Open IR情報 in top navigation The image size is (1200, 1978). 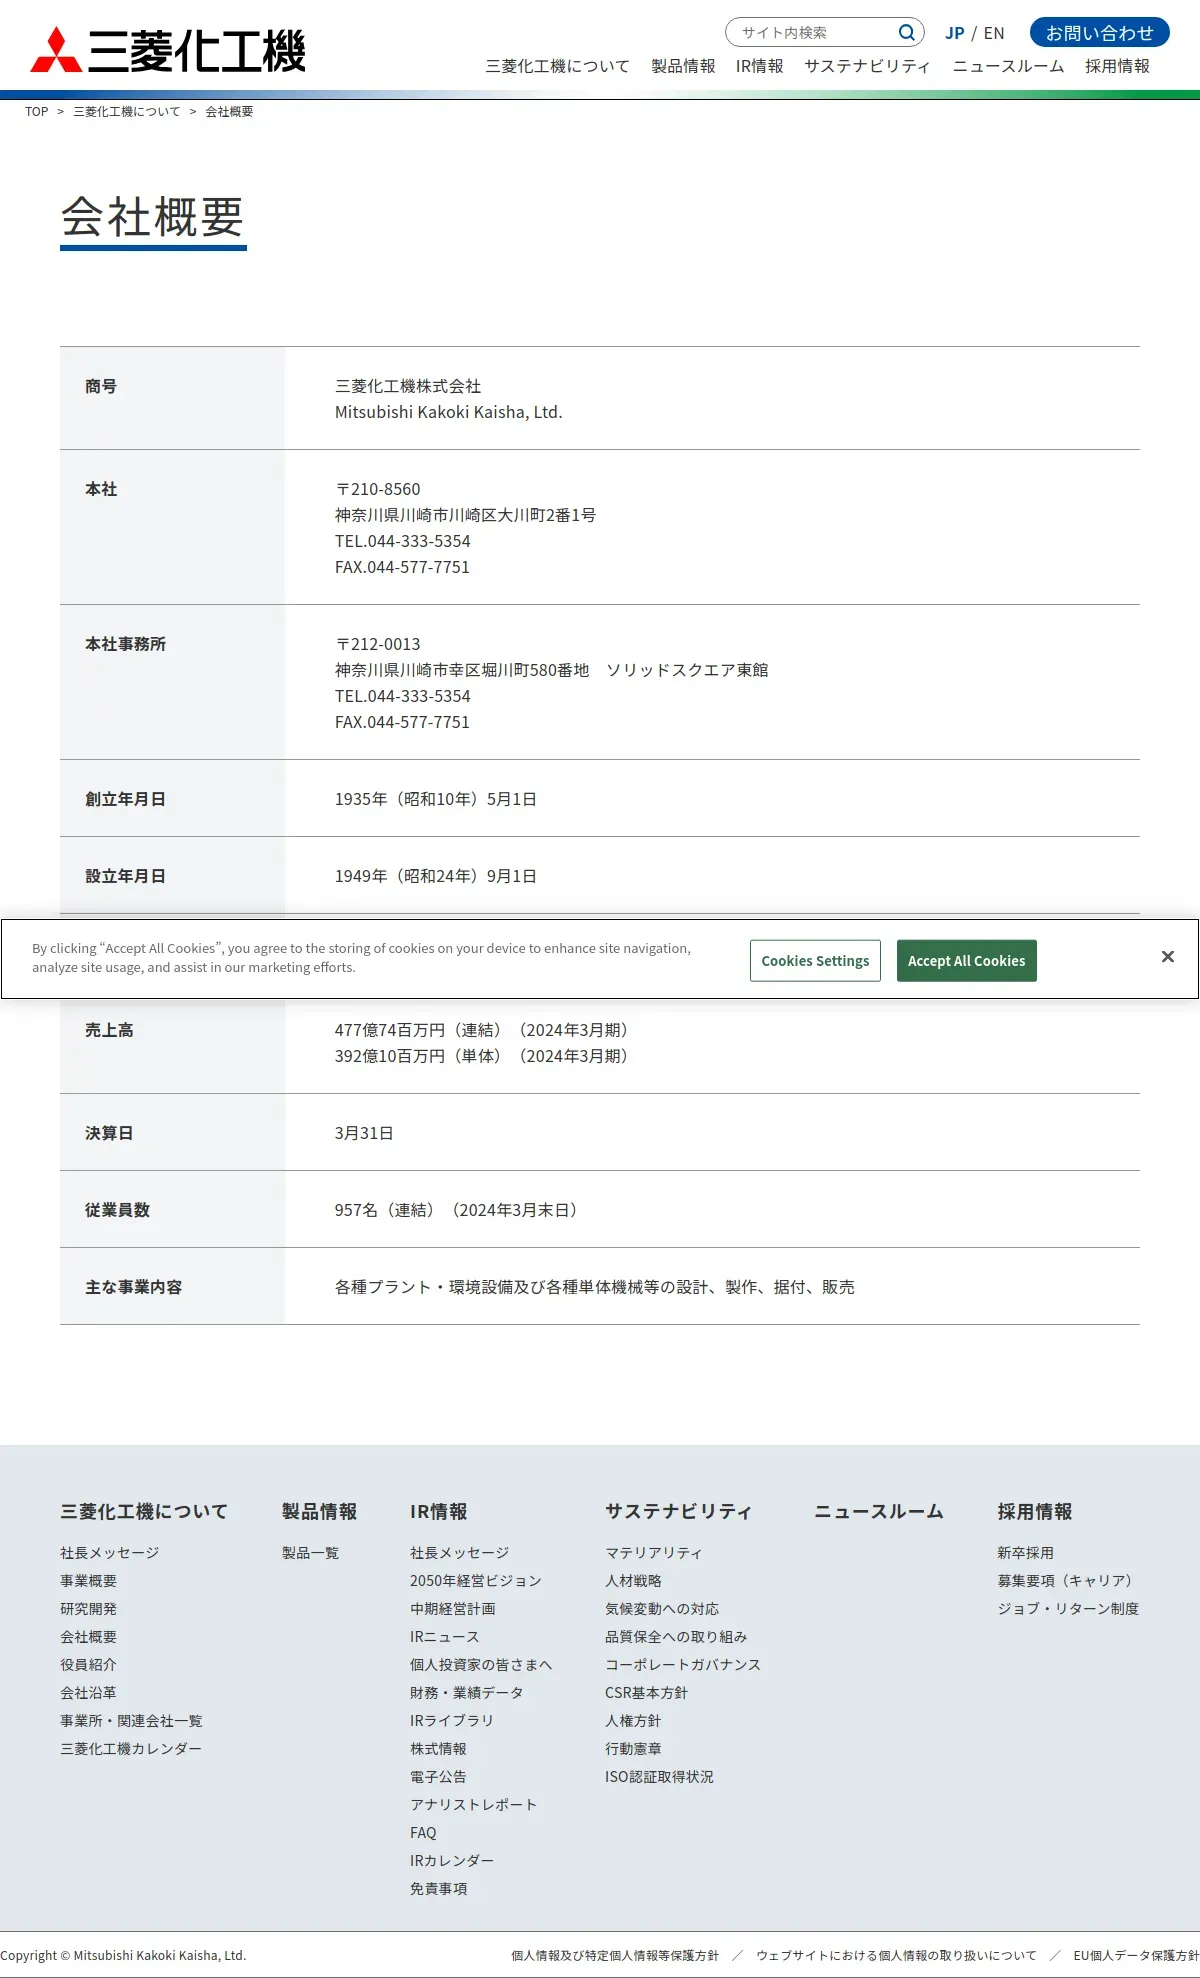(760, 66)
